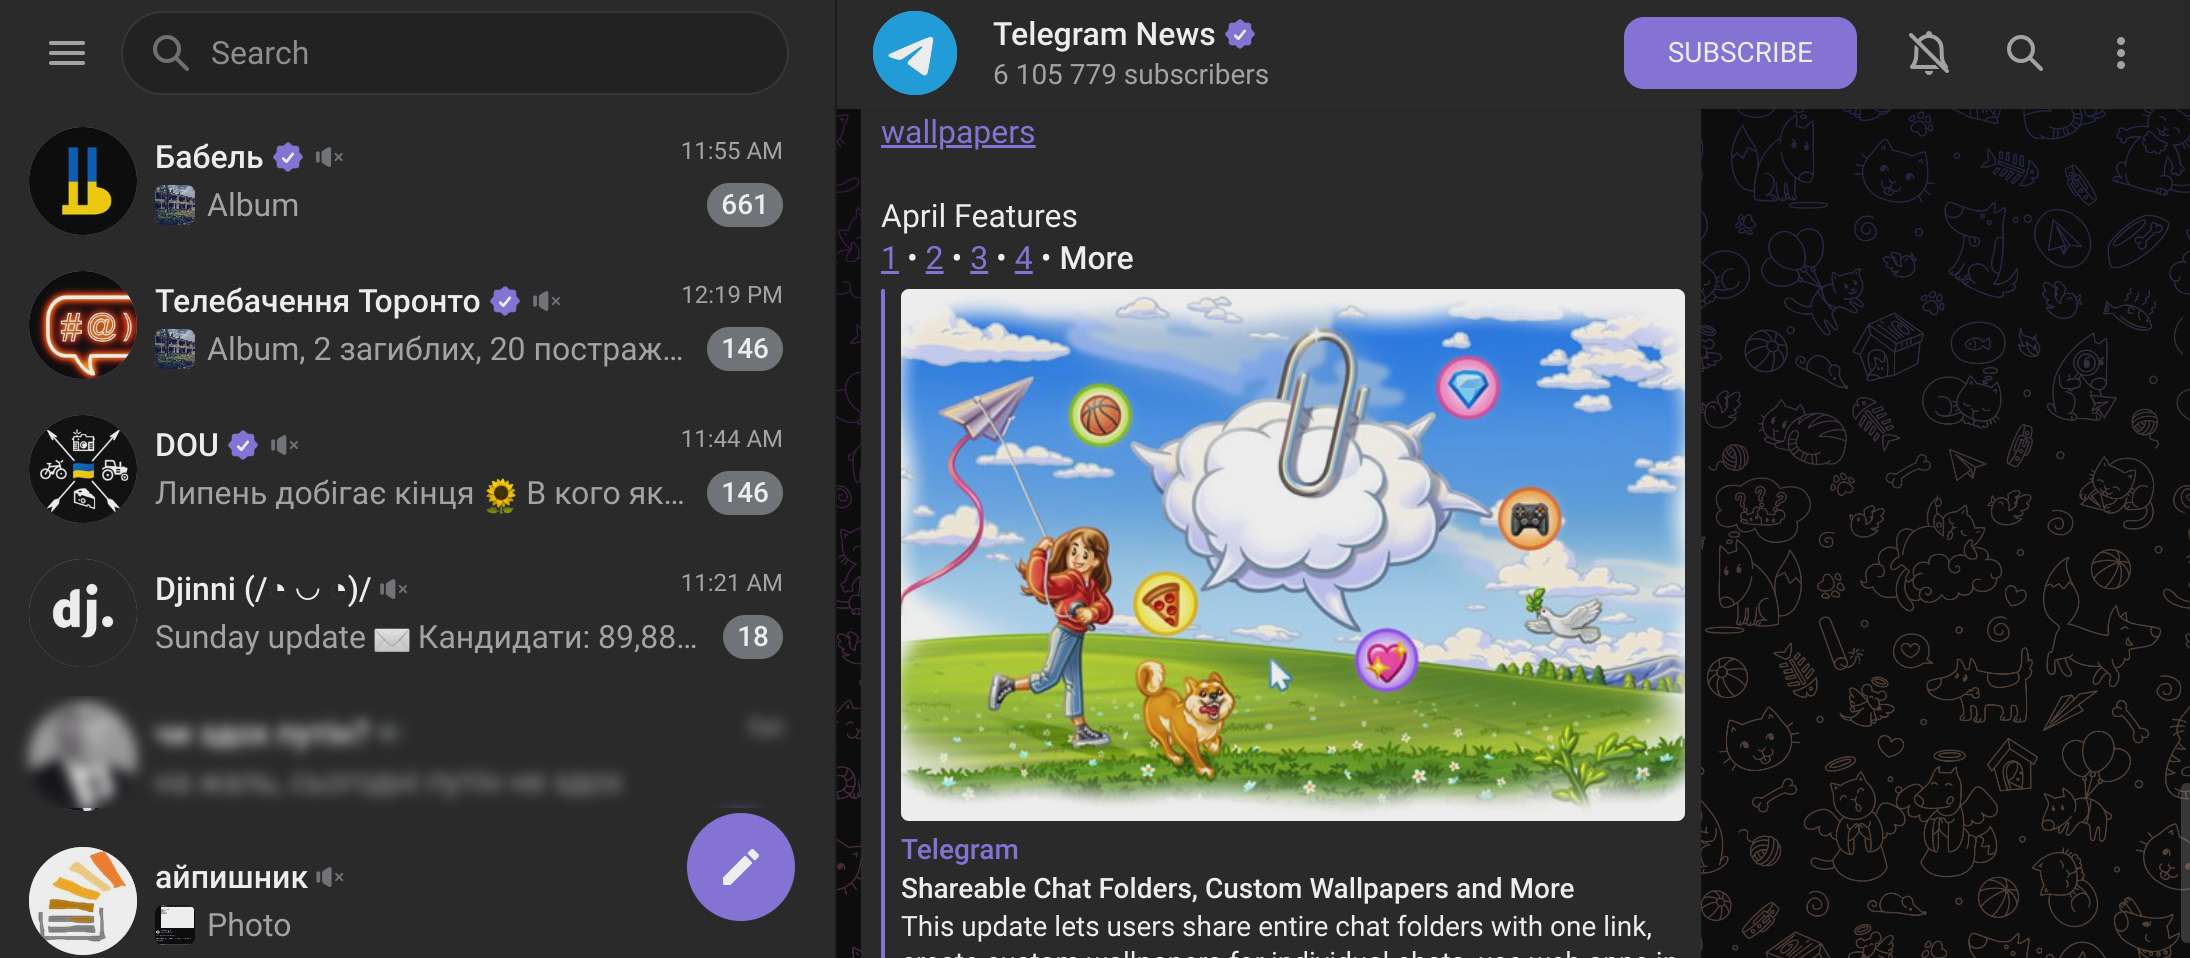Click Телебачення Торонто avatar
The height and width of the screenshot is (958, 2190).
click(x=83, y=325)
